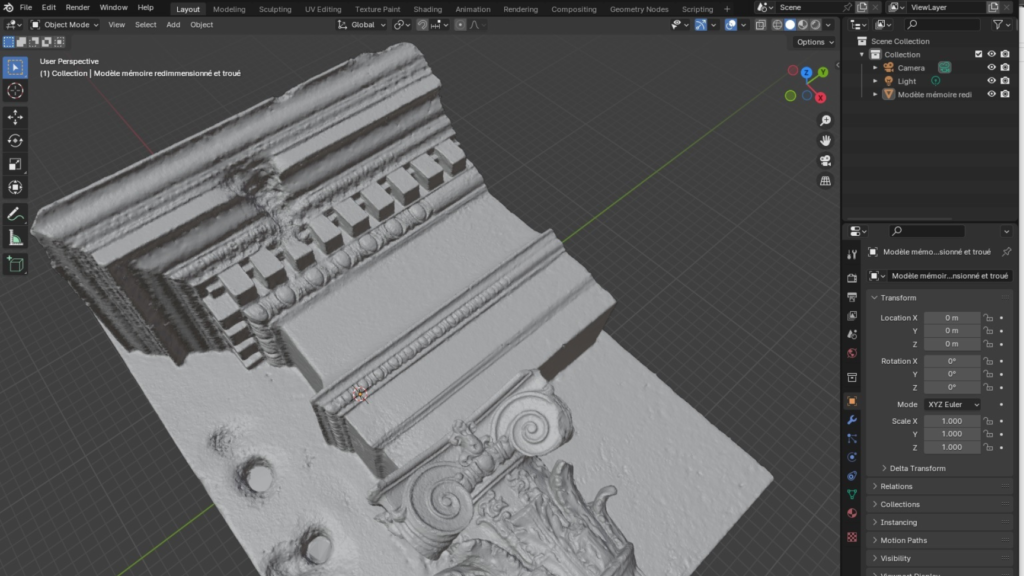Open the Object Constraints properties tab
The height and width of the screenshot is (576, 1024).
[x=852, y=476]
